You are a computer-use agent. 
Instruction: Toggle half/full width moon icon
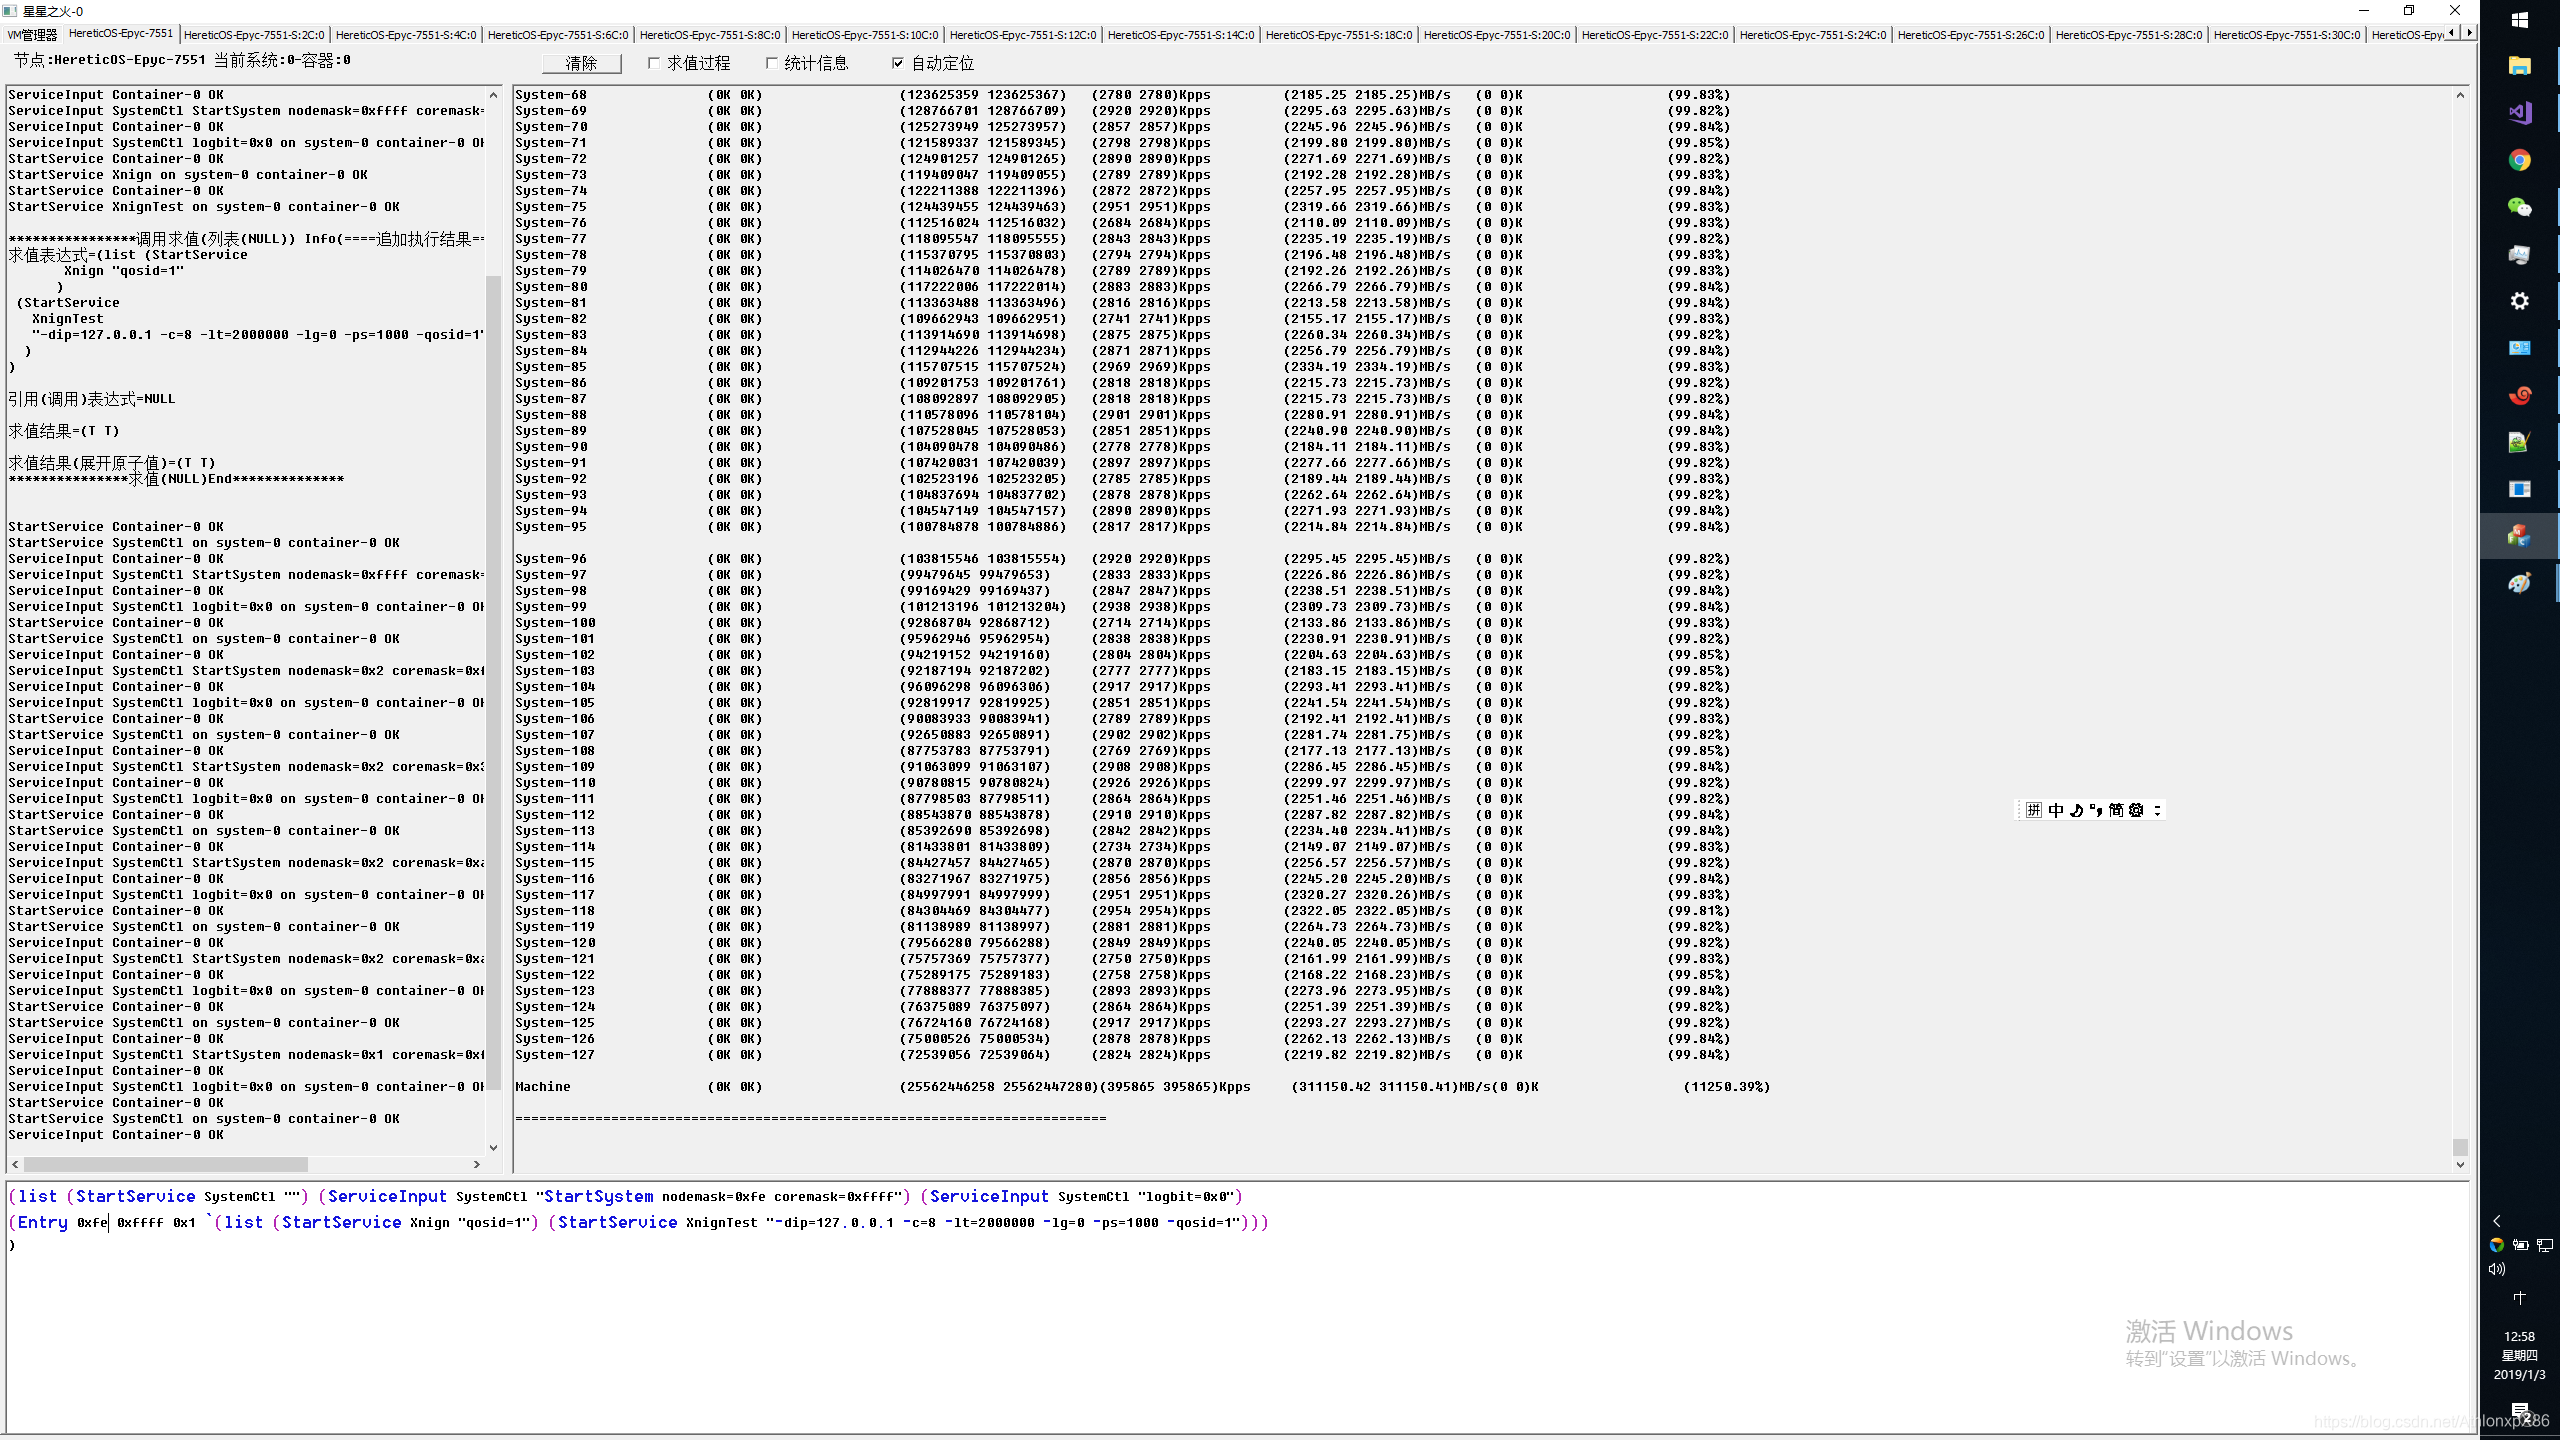(2076, 810)
